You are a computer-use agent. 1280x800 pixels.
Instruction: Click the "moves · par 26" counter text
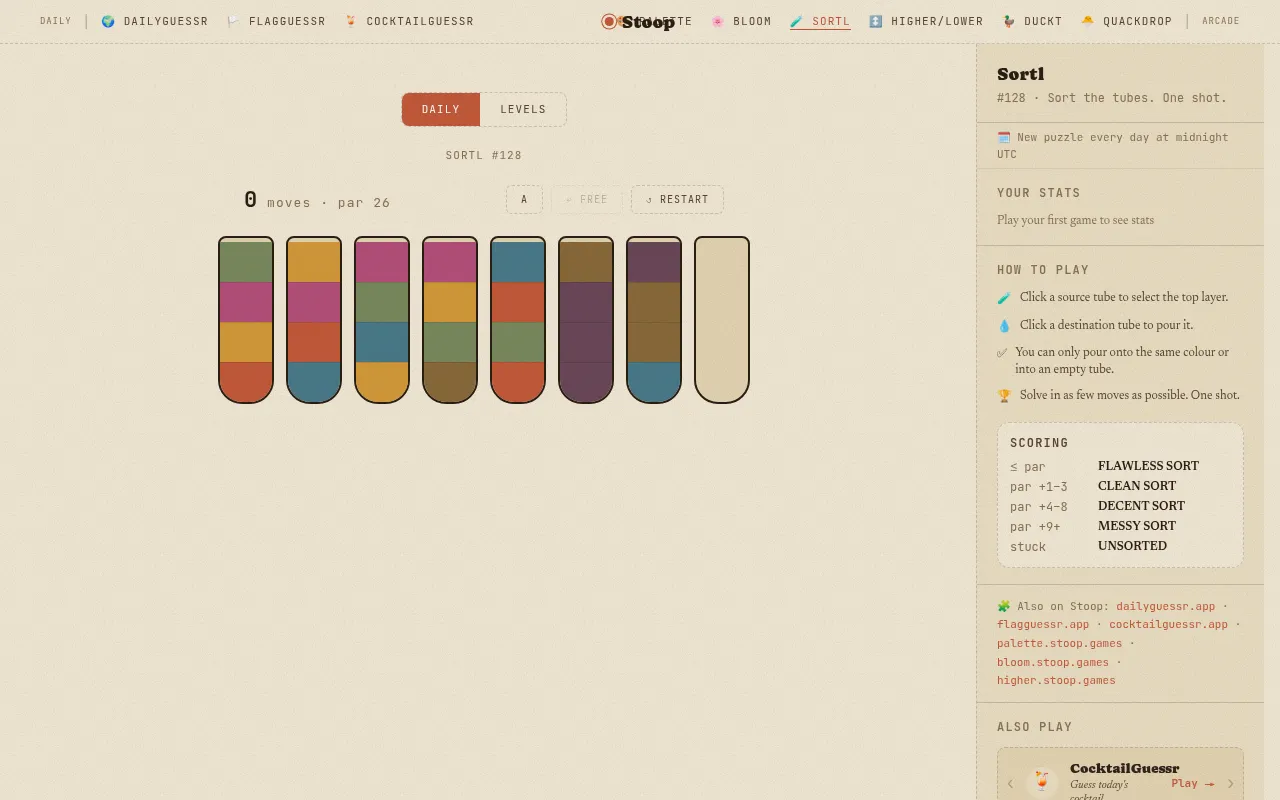(329, 202)
